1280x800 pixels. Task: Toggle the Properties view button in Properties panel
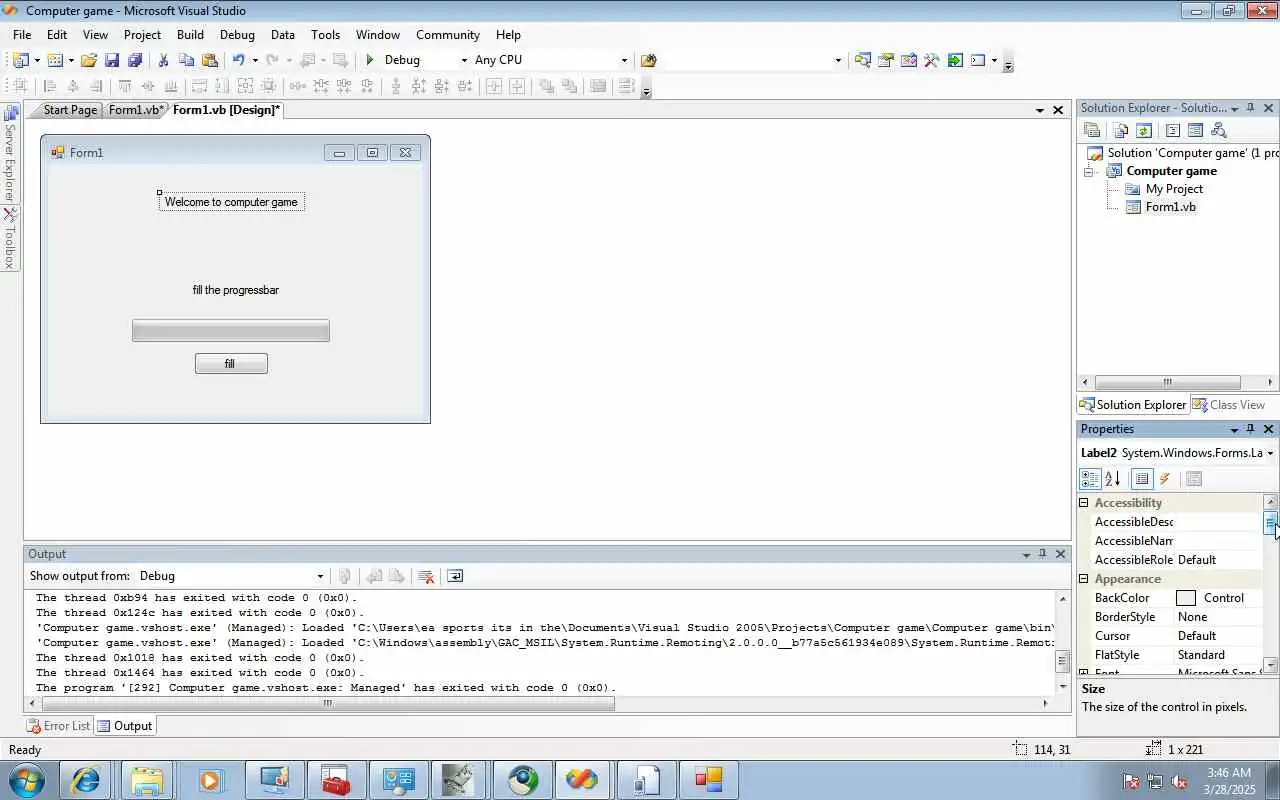1142,479
